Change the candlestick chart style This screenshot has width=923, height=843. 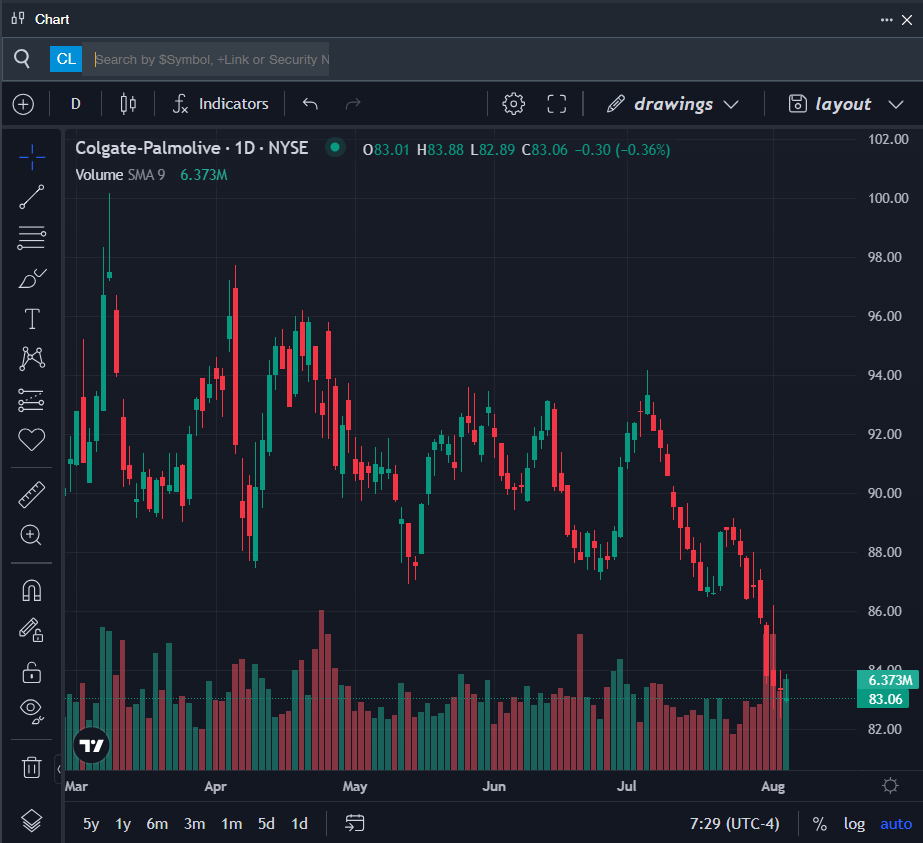pyautogui.click(x=128, y=104)
